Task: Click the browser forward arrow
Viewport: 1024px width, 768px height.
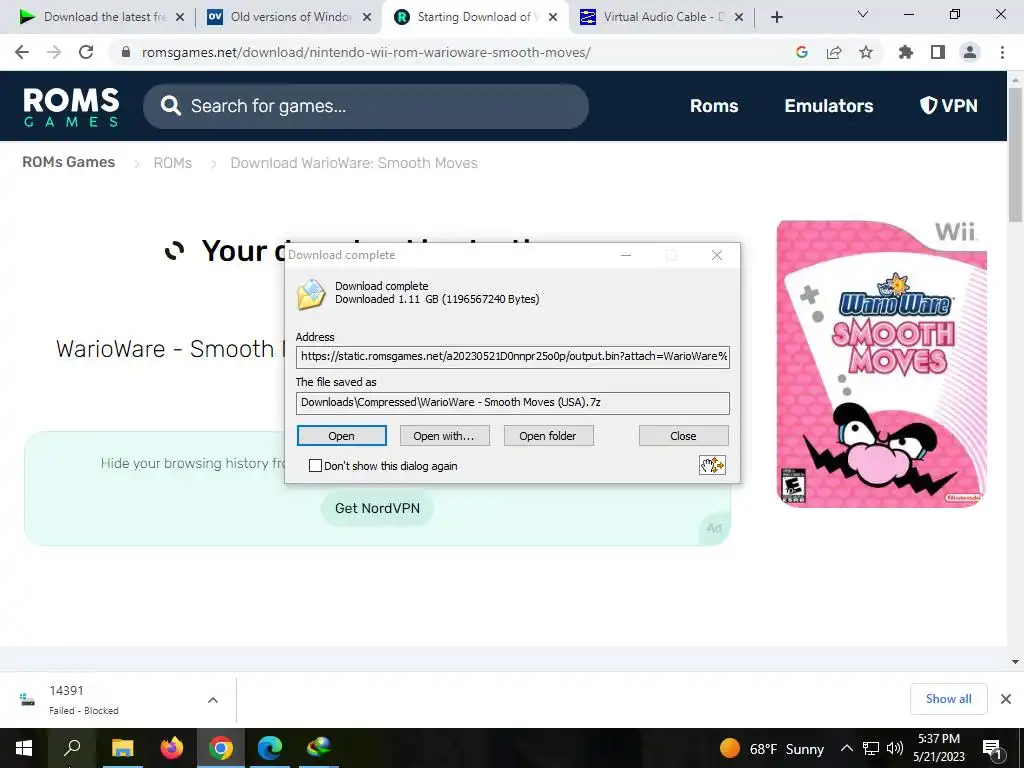Action: [54, 52]
